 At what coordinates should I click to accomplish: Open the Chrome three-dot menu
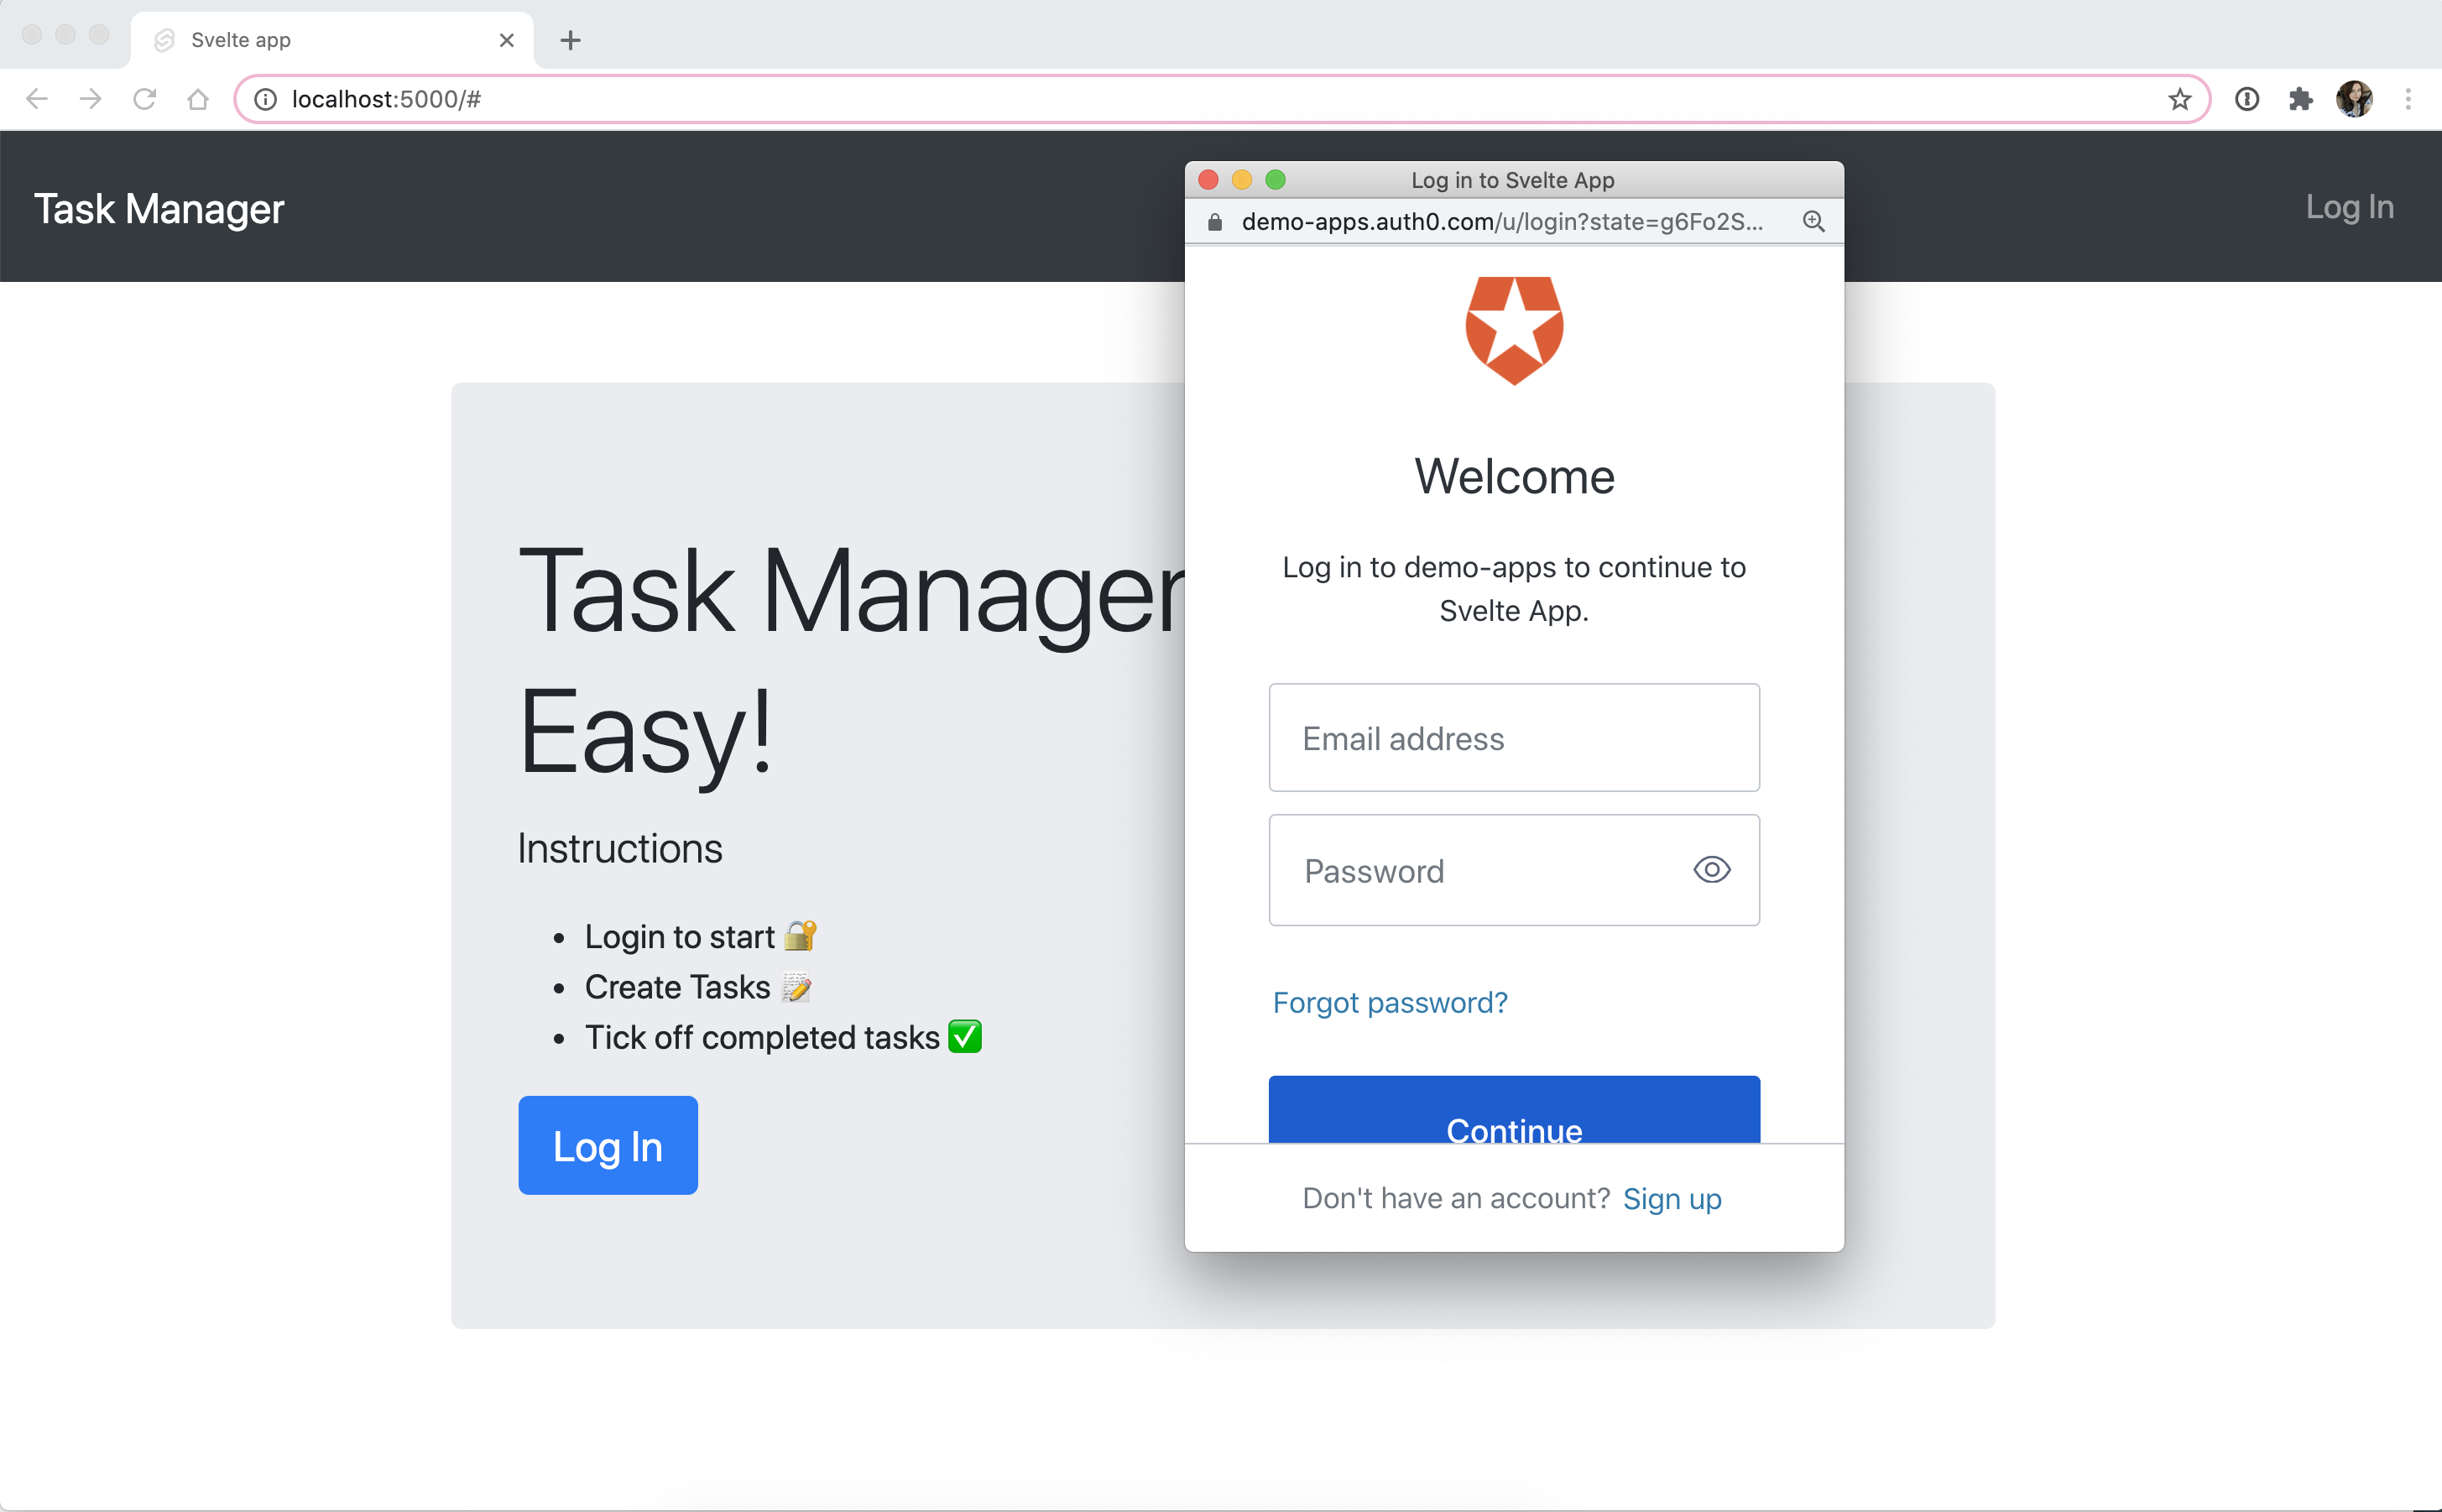[2408, 99]
